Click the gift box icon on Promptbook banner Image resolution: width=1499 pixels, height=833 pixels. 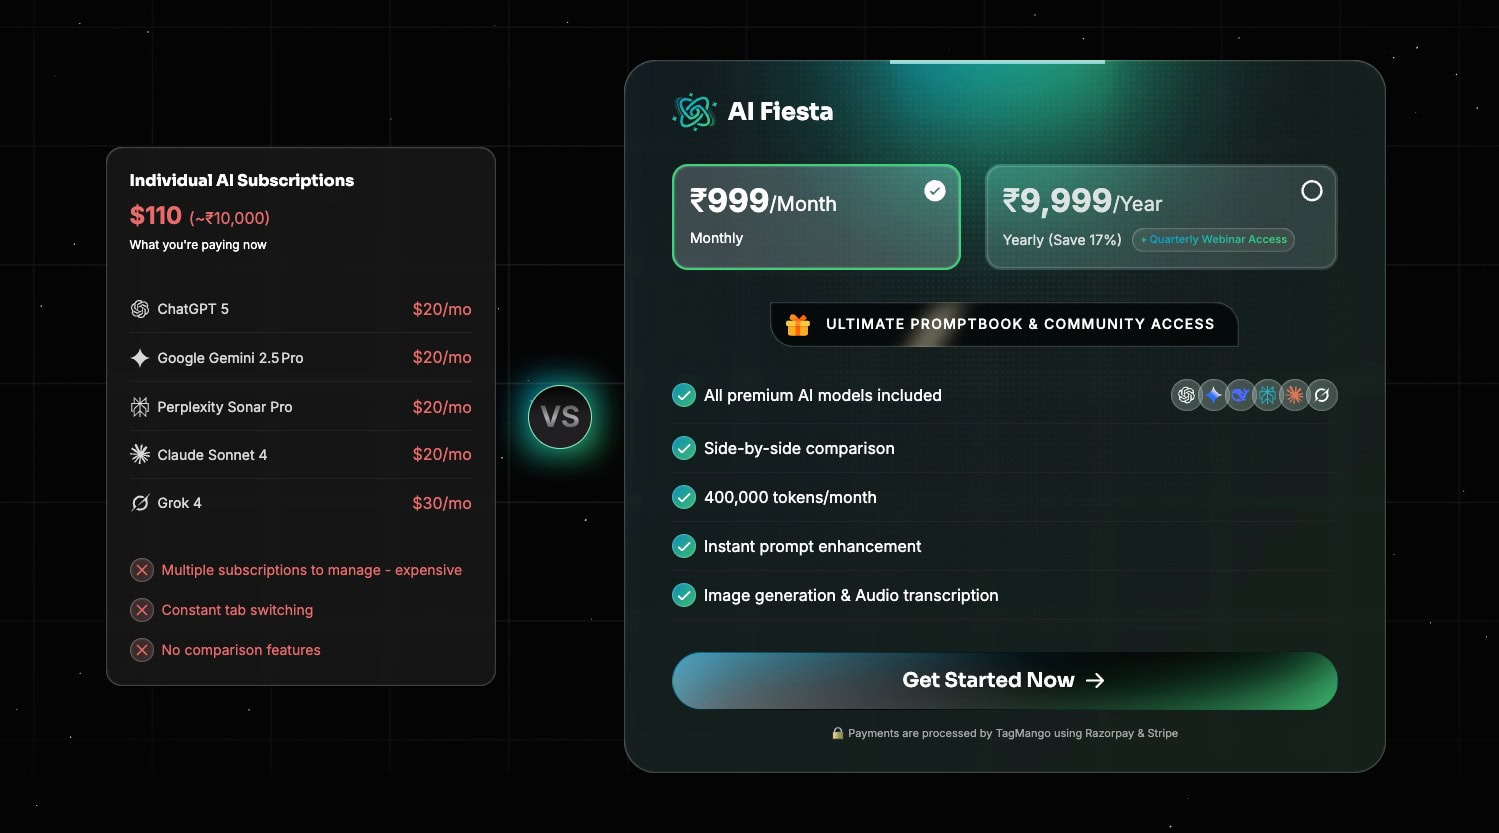tap(798, 325)
